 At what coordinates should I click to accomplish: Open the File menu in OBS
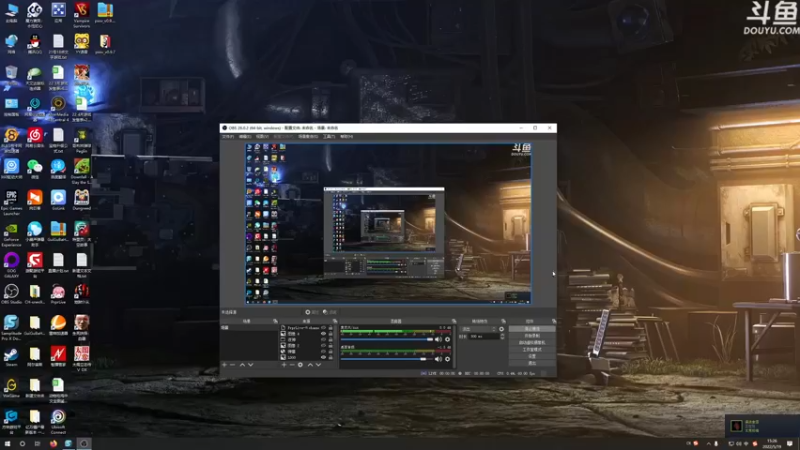228,136
